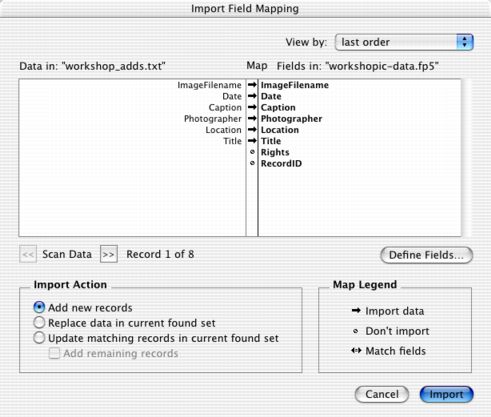Select the Rights field name in target list

coord(275,152)
